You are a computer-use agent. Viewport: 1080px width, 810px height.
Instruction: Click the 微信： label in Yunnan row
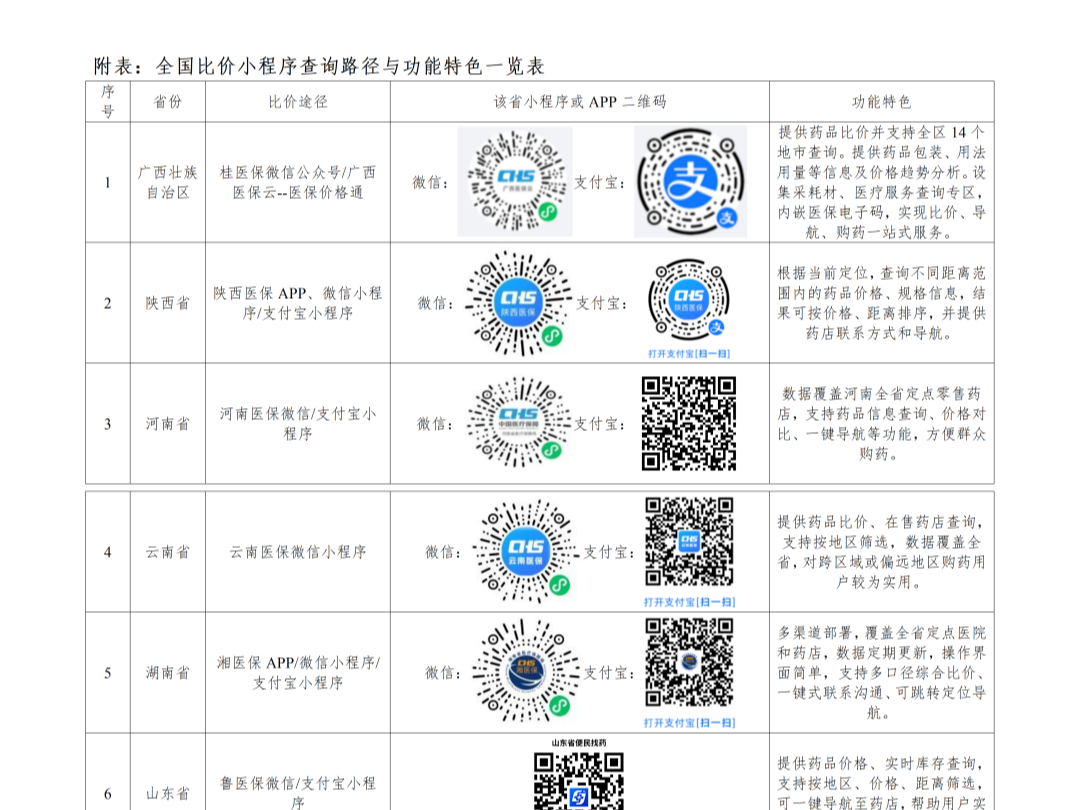[444, 552]
